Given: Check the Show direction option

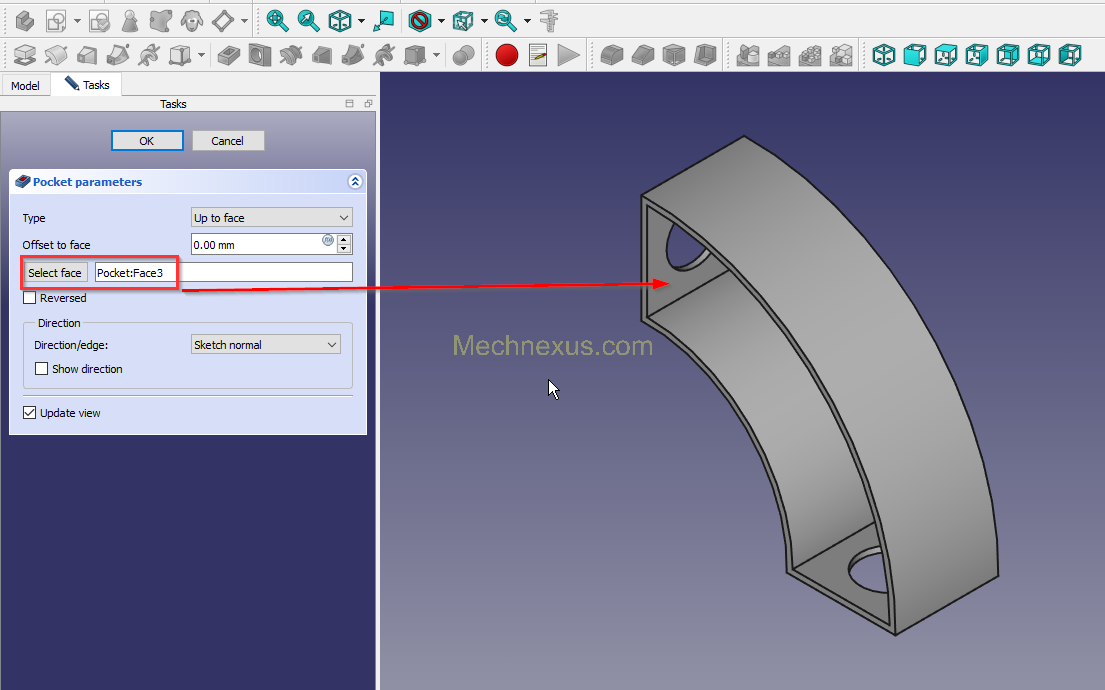Looking at the screenshot, I should (42, 369).
